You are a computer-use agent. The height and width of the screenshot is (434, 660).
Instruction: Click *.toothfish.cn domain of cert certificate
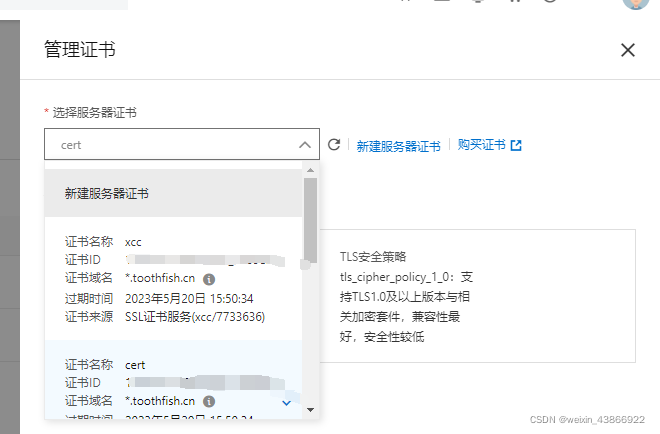pos(160,401)
